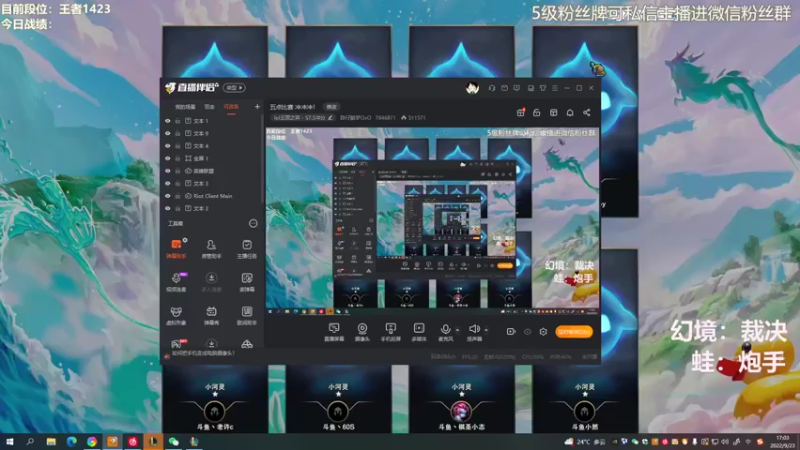
Task: Open the hamburger main menu in title bar
Action: click(555, 88)
